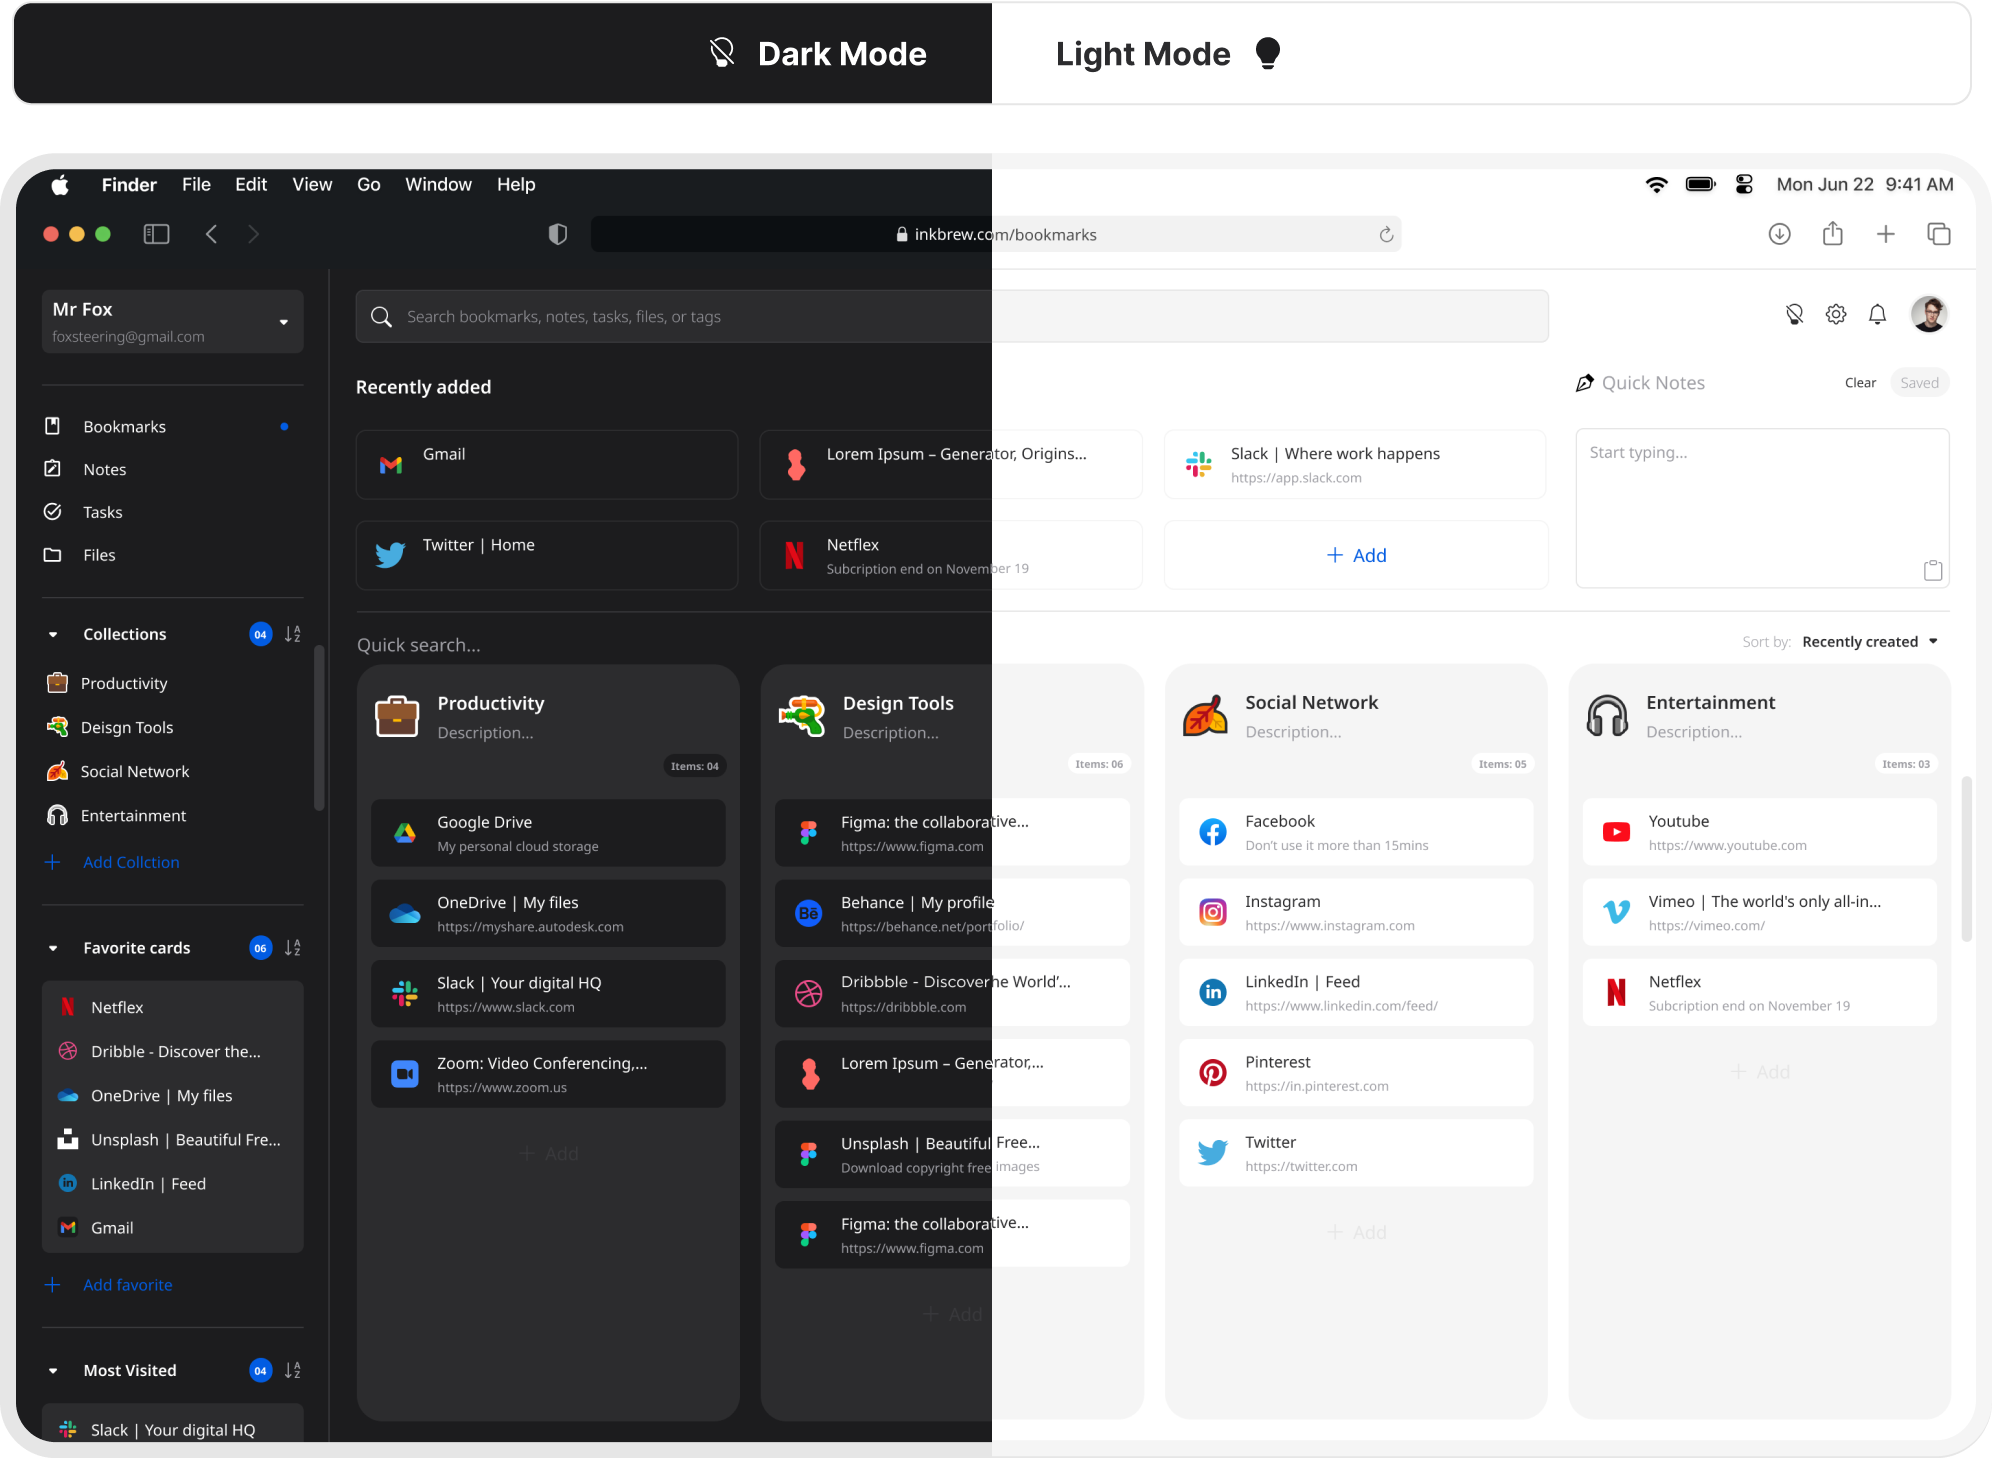
Task: Open the settings gear in the app header
Action: point(1836,315)
